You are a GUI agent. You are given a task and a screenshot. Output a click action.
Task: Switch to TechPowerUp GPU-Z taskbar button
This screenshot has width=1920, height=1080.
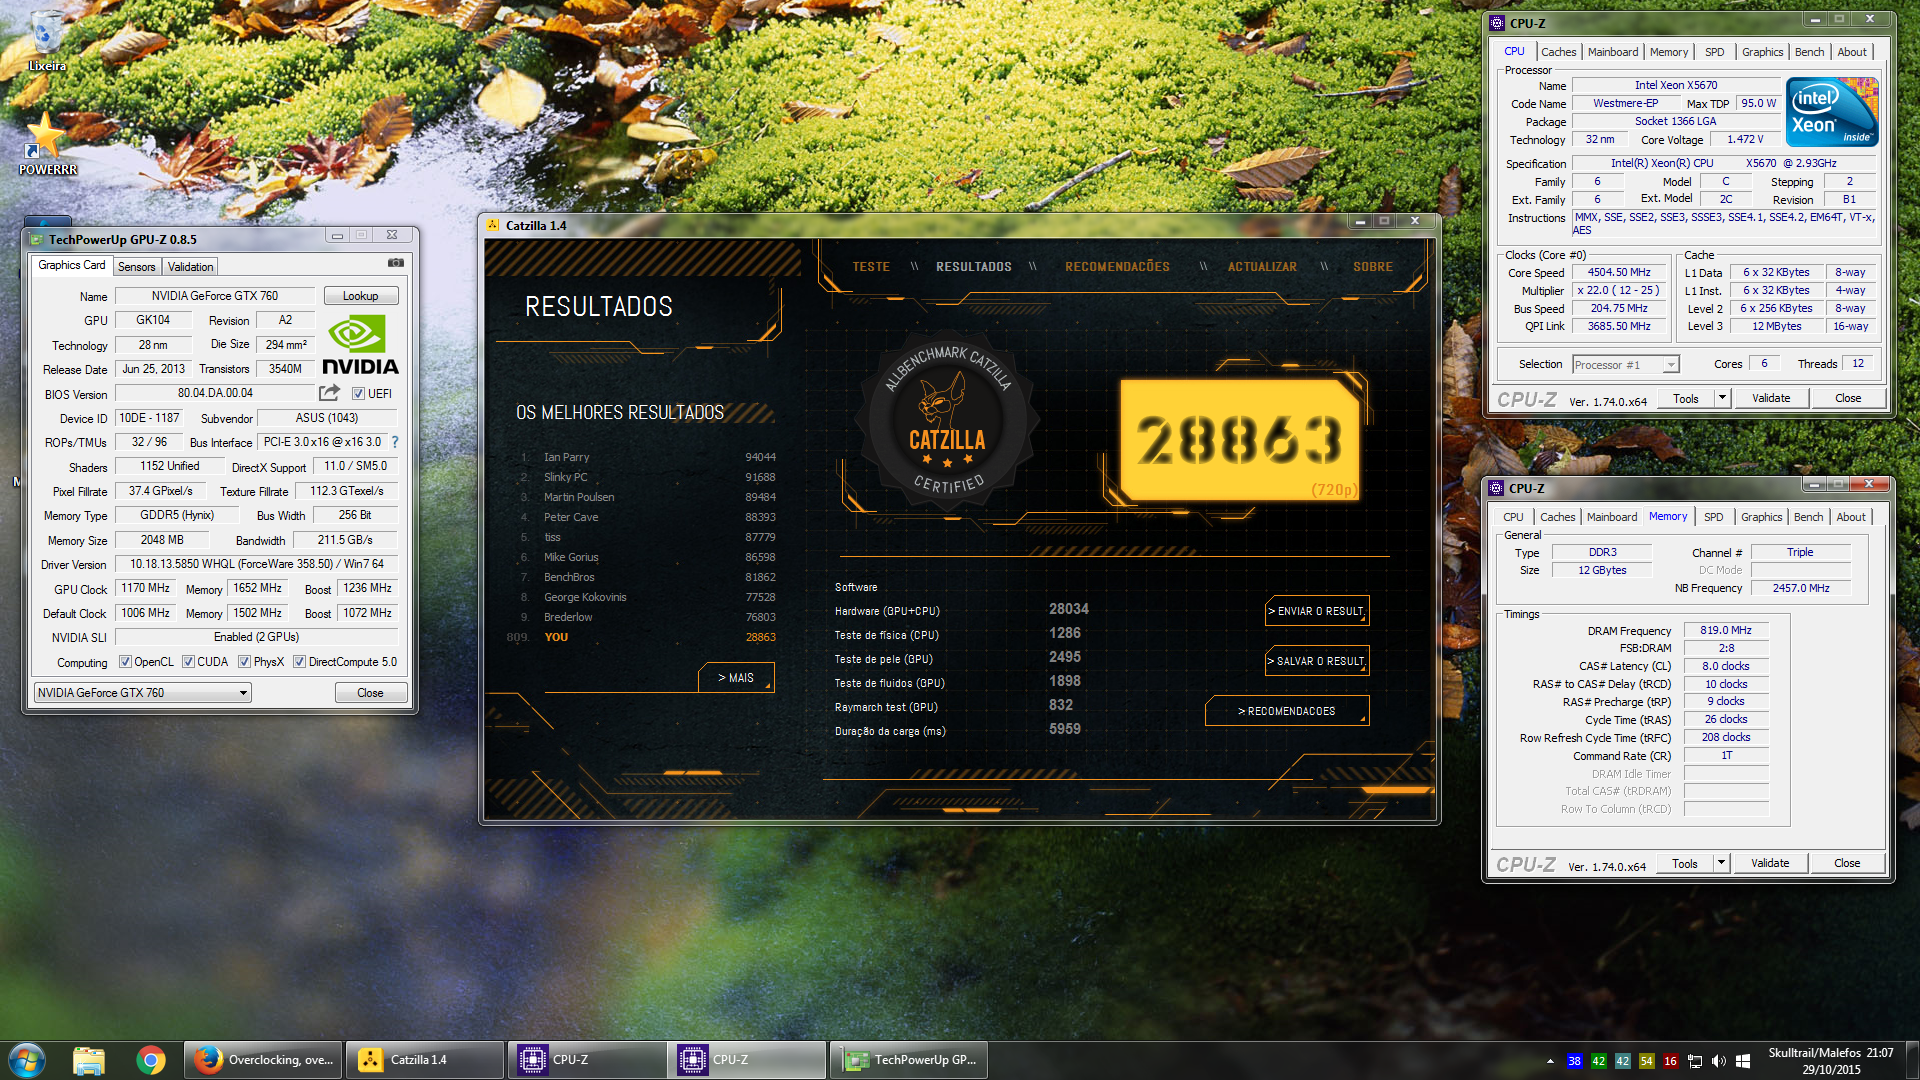pos(908,1060)
